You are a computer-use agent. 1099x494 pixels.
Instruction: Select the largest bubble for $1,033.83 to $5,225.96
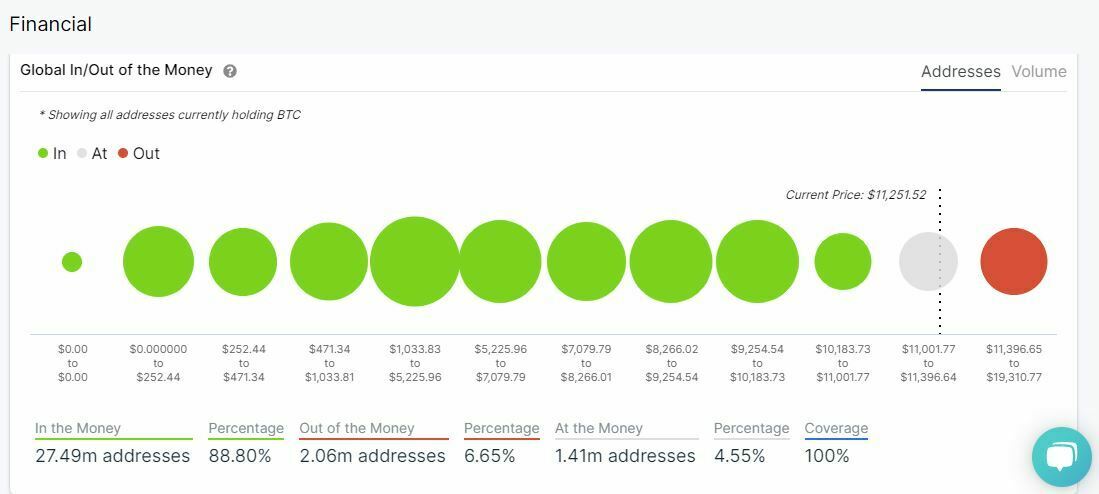pos(414,262)
